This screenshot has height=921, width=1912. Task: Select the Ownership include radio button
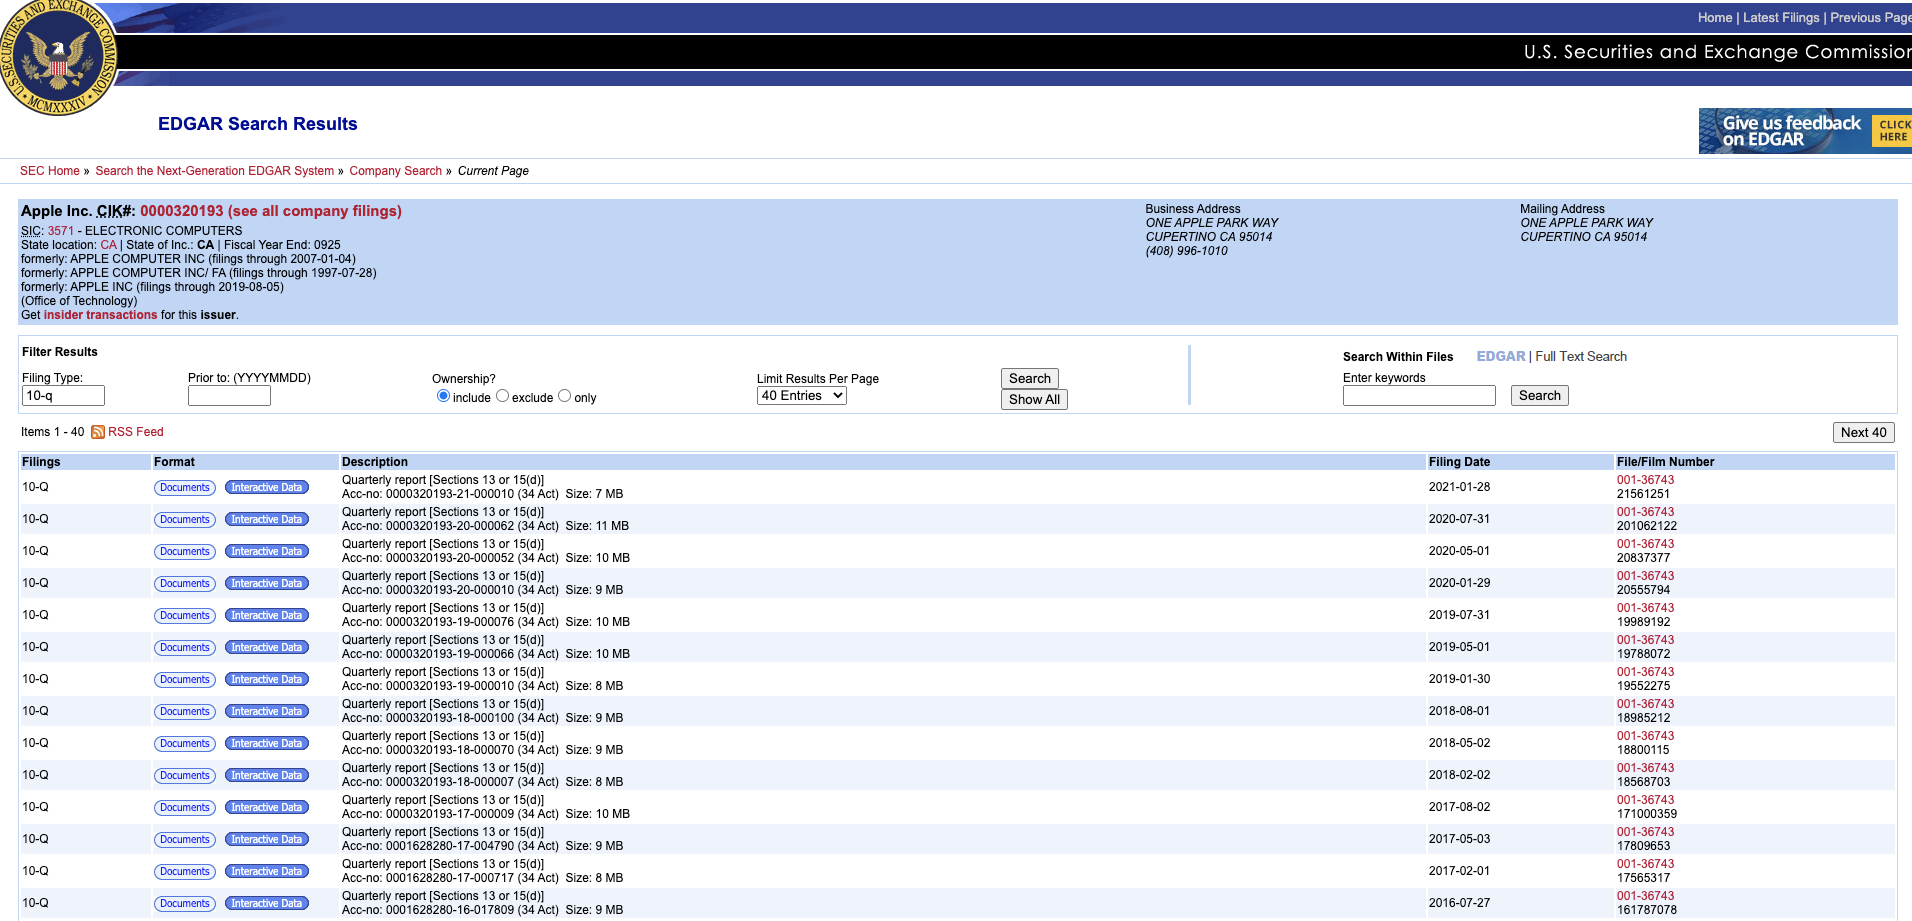click(x=443, y=396)
